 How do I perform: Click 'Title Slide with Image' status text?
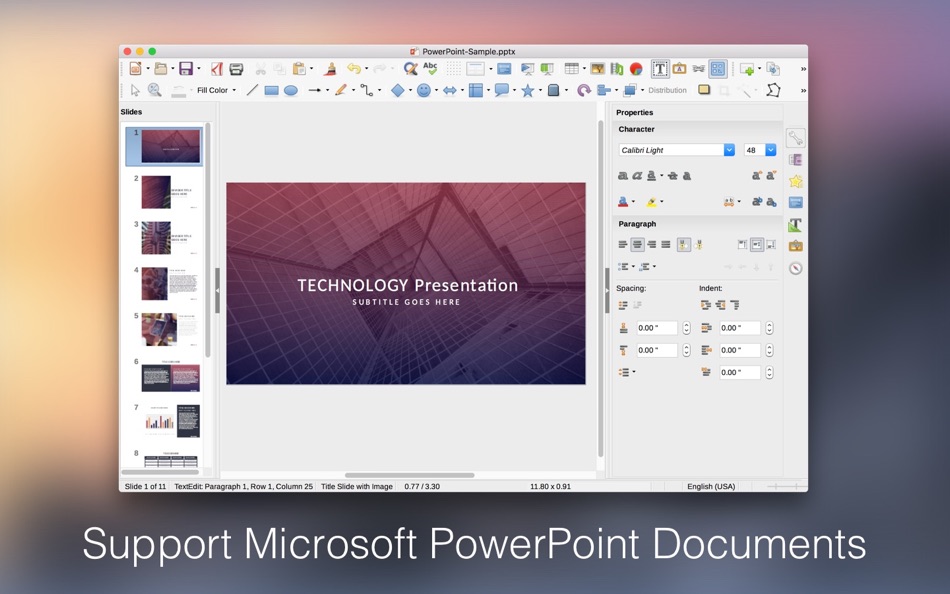(x=356, y=486)
